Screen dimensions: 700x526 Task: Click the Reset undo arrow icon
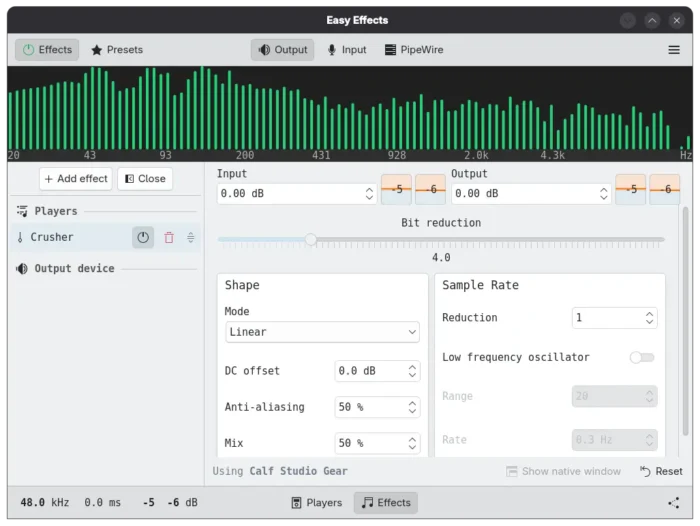(x=645, y=471)
